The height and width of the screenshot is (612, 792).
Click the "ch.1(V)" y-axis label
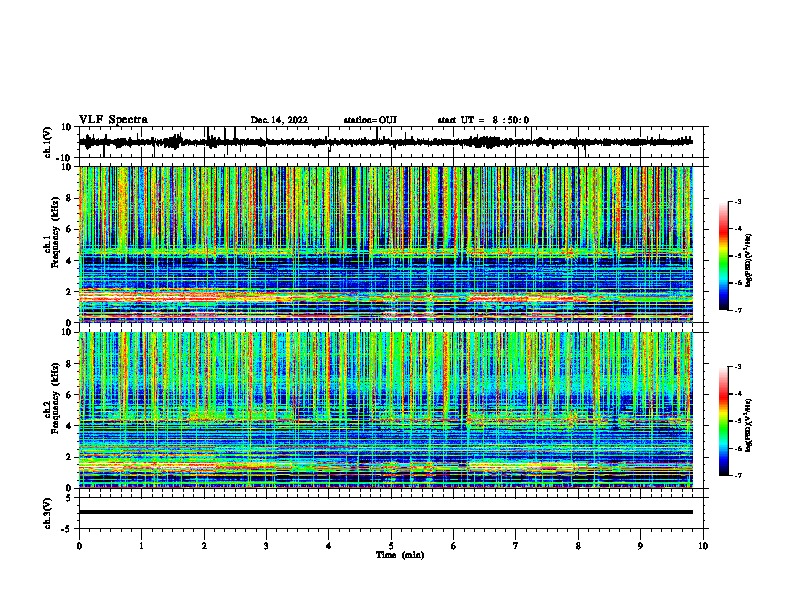tap(48, 142)
